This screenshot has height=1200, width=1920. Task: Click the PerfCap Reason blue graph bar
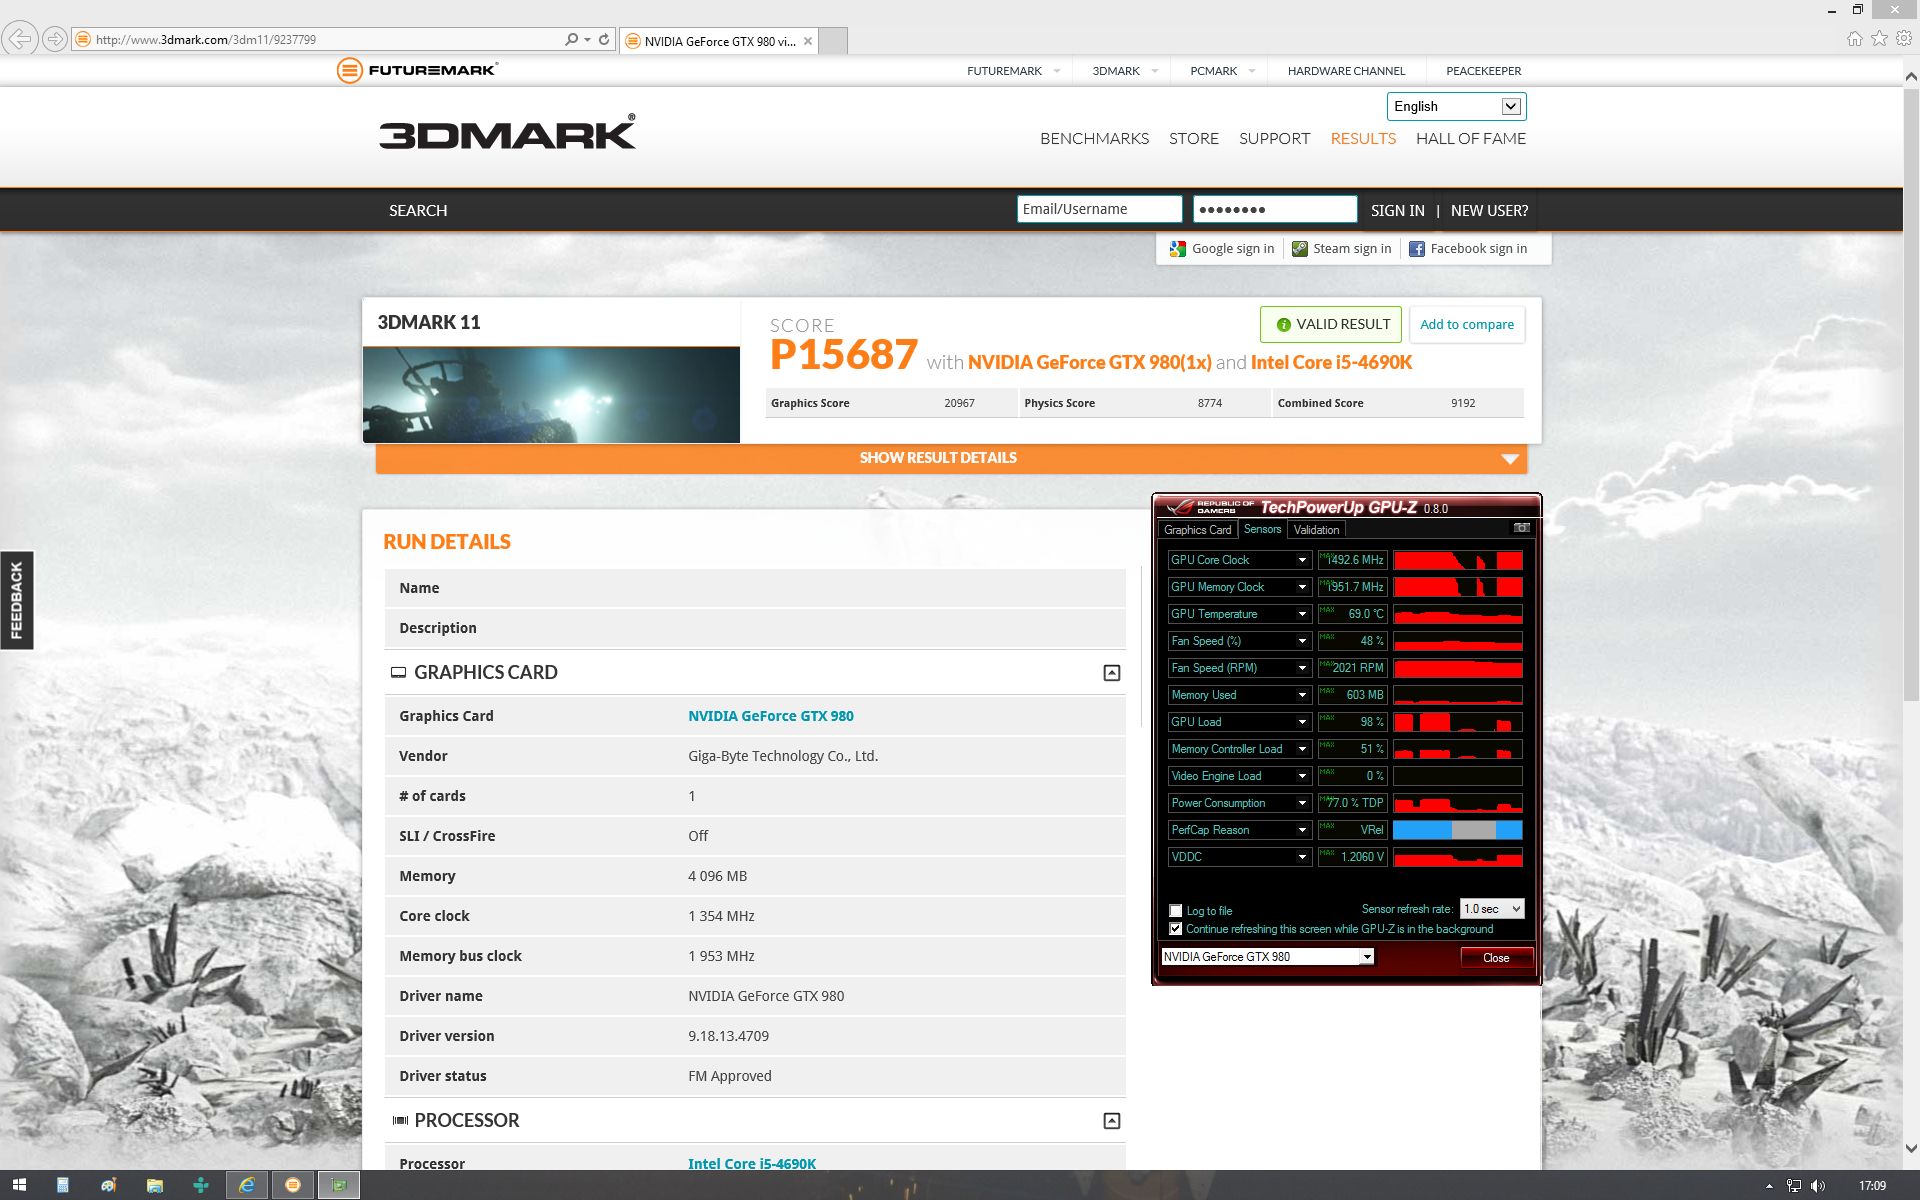[1457, 830]
